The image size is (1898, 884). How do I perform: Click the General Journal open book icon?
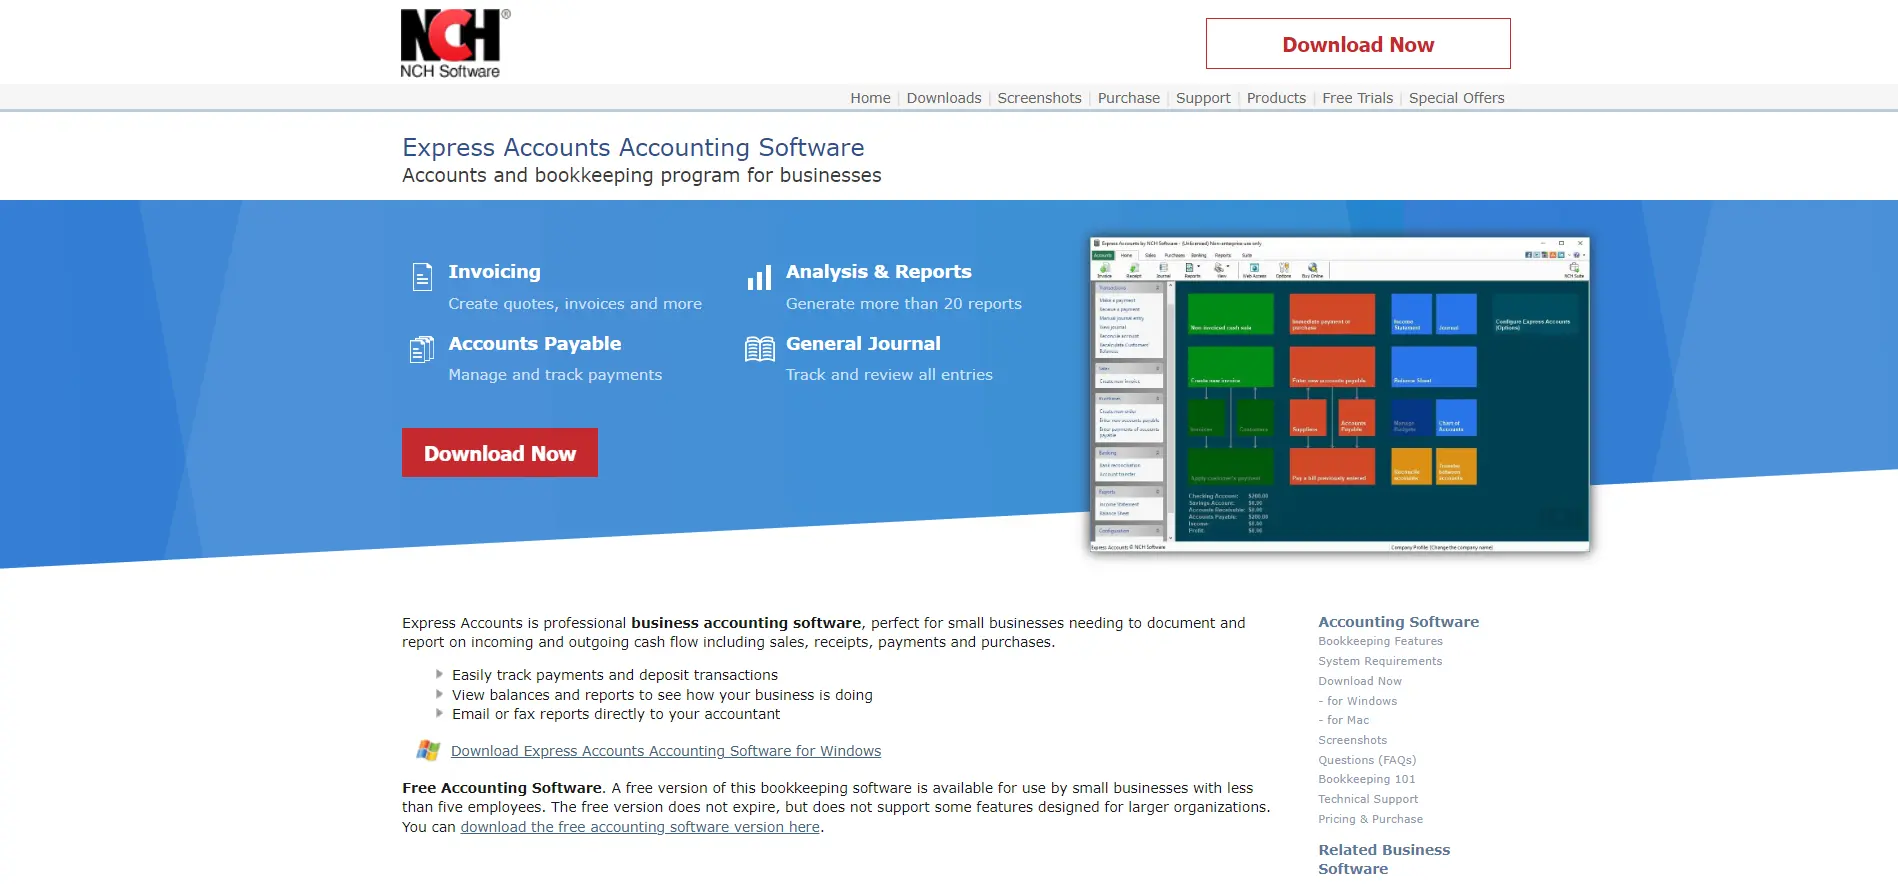pyautogui.click(x=760, y=349)
